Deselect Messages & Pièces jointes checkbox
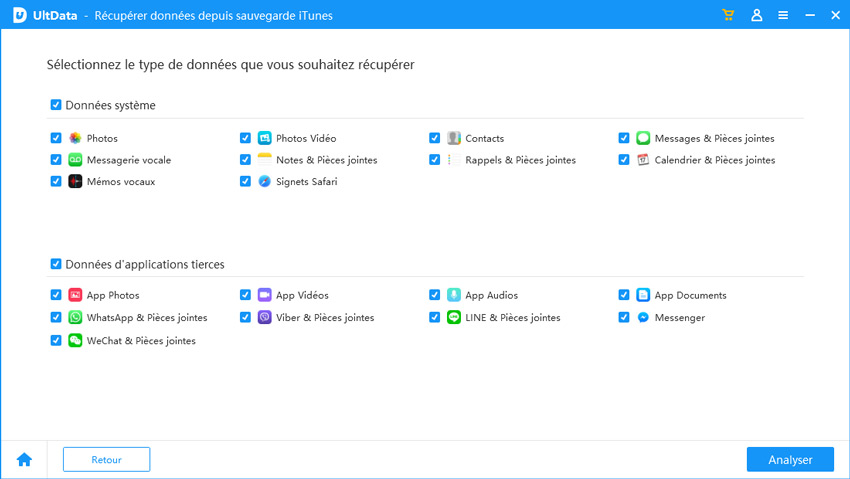 (x=624, y=138)
